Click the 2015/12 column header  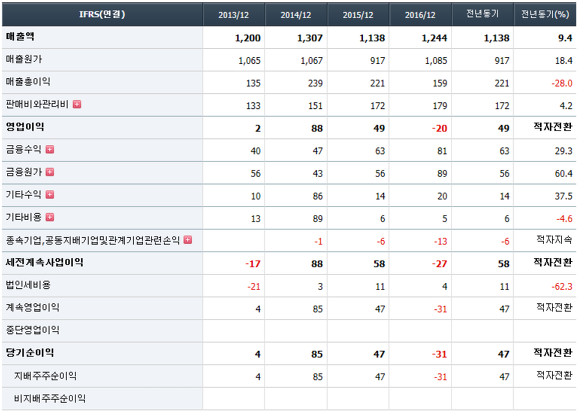[x=358, y=14]
